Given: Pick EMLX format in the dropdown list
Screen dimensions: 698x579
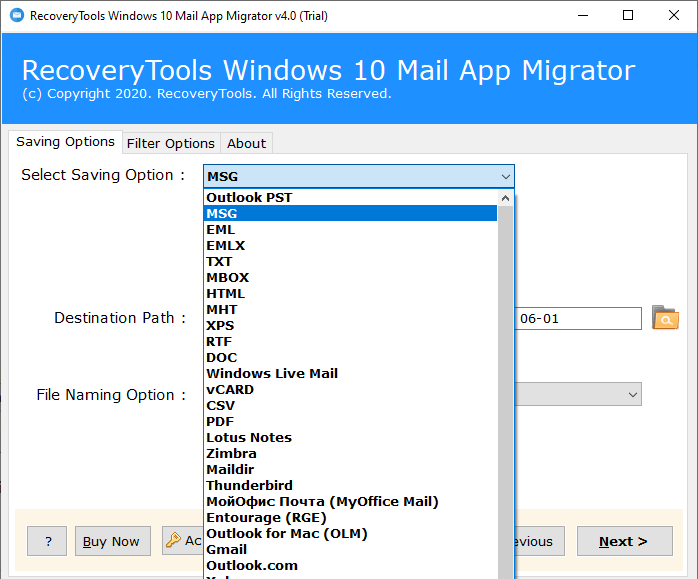Looking at the screenshot, I should [x=350, y=245].
